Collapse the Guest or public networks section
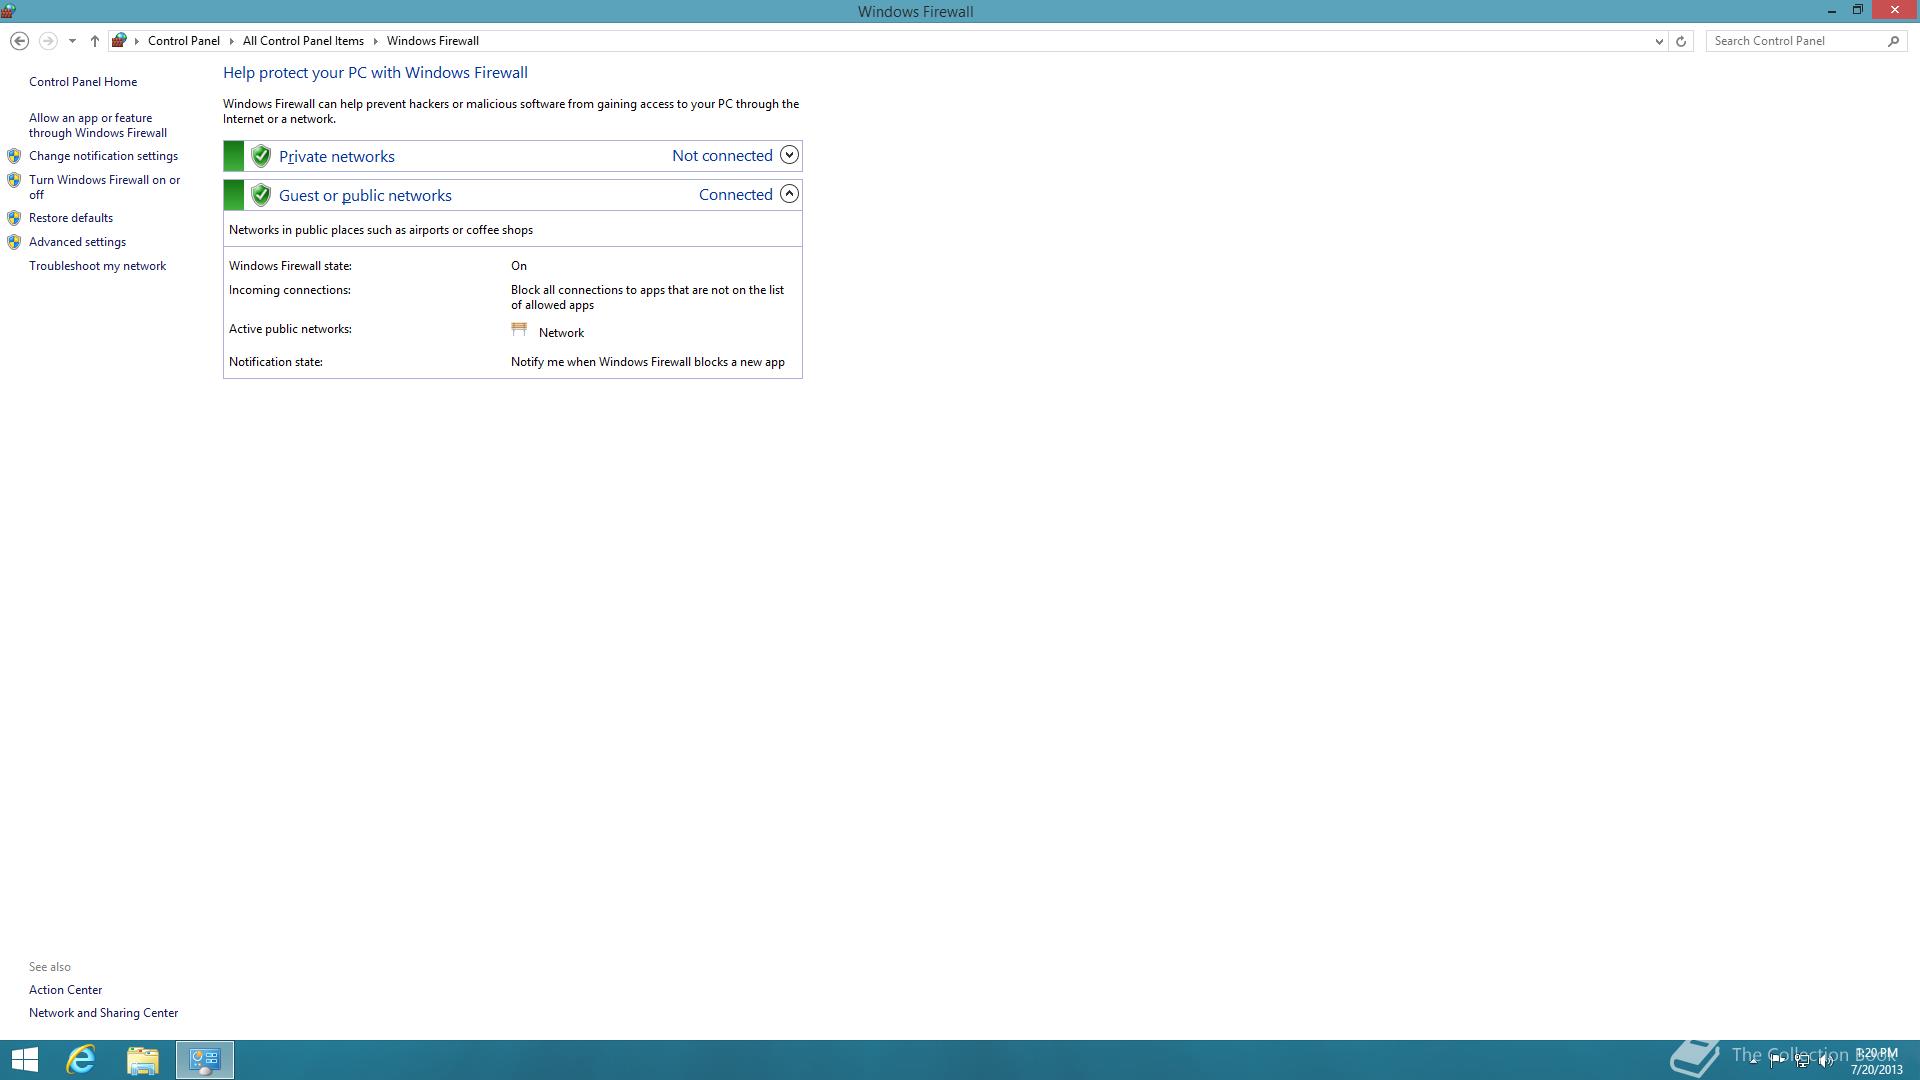The image size is (1920, 1080). click(789, 194)
